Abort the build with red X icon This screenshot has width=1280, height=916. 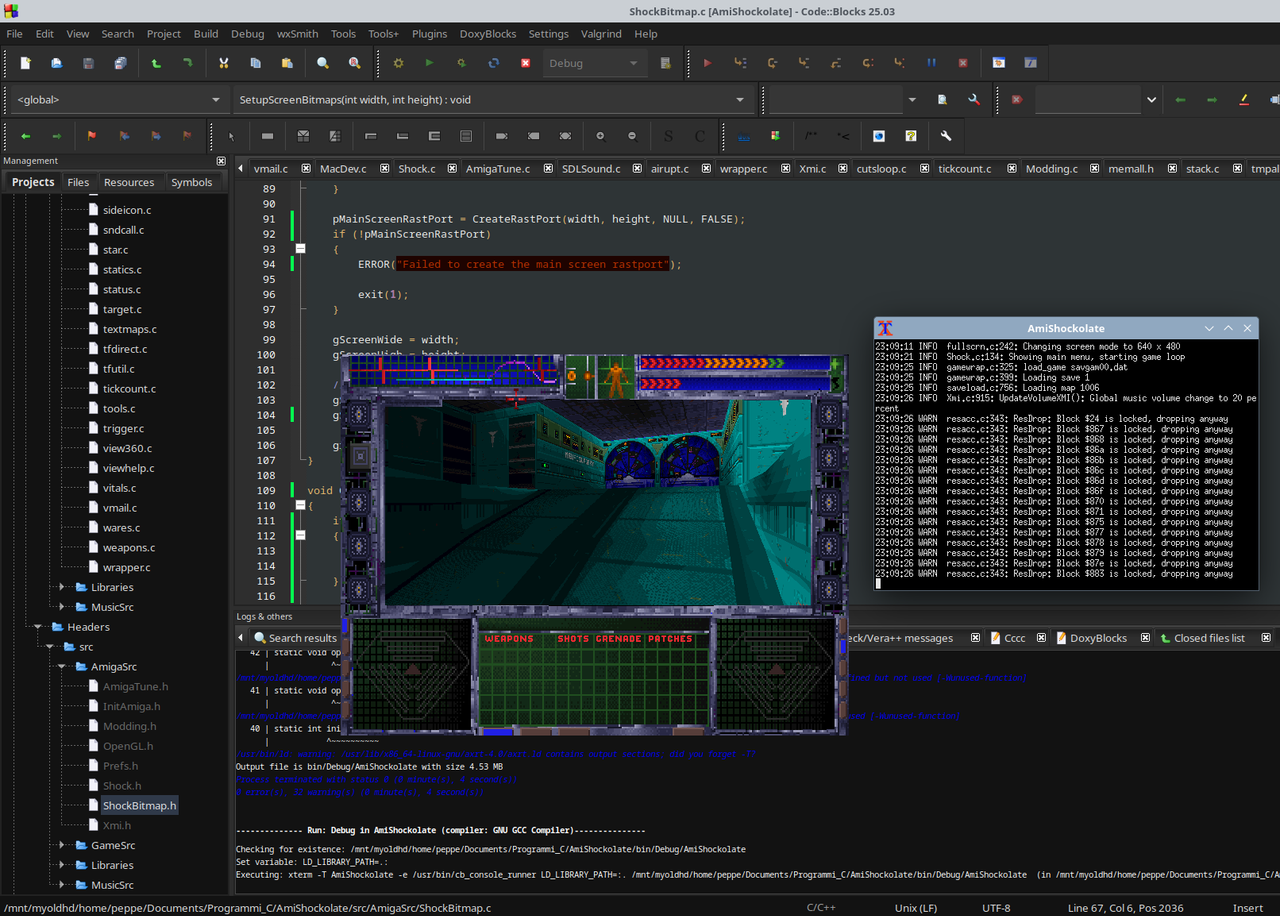525,63
